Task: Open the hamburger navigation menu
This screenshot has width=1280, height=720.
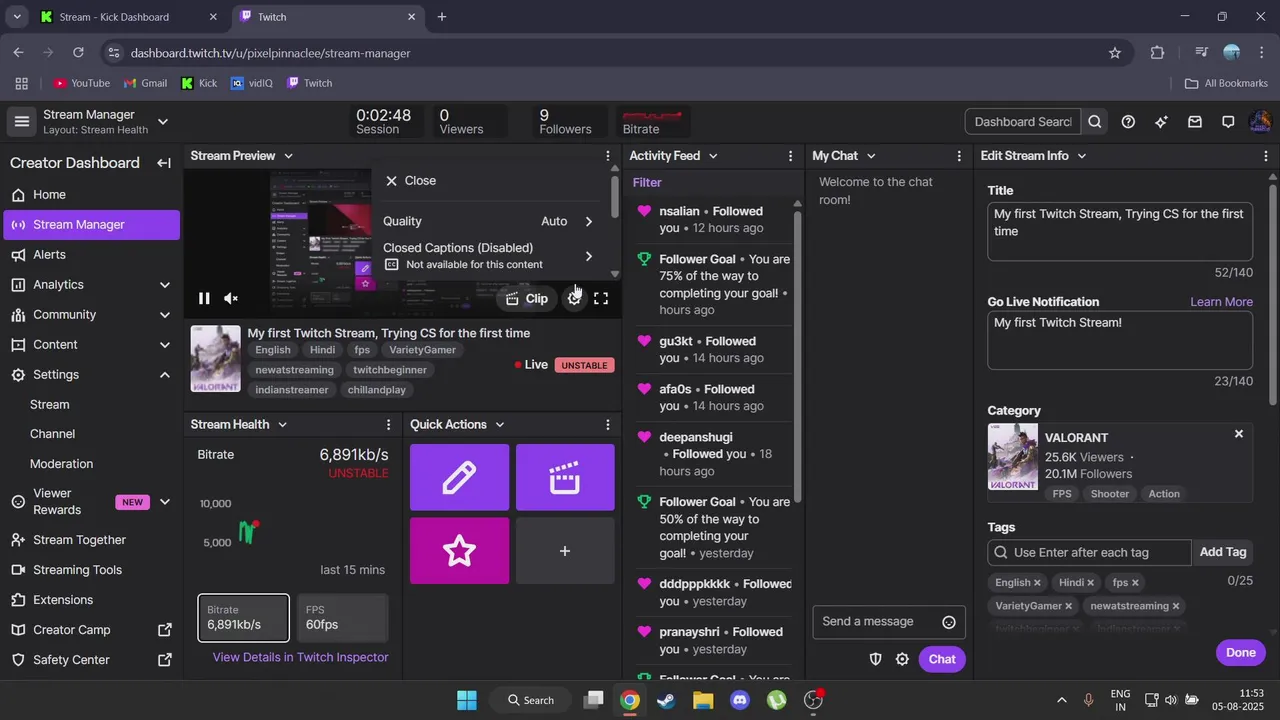Action: (21, 122)
